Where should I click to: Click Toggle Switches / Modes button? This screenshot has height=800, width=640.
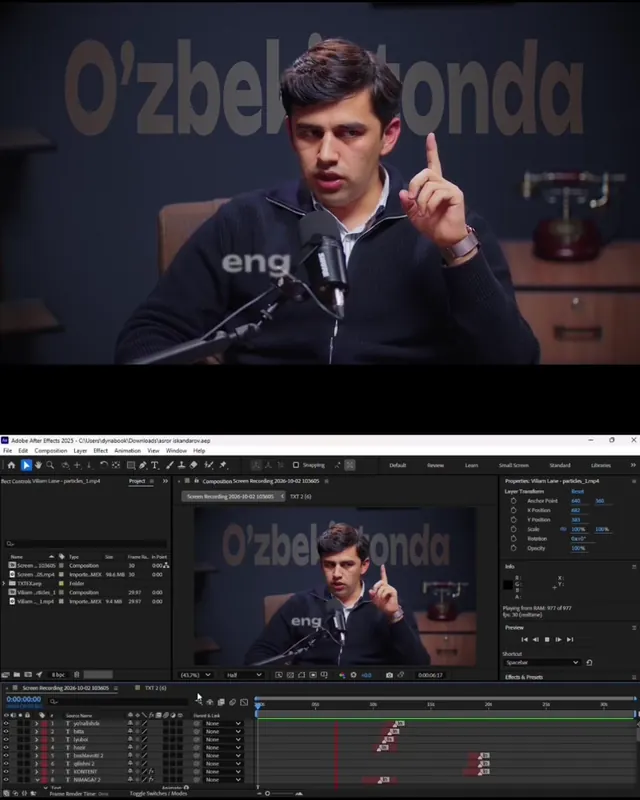[158, 793]
